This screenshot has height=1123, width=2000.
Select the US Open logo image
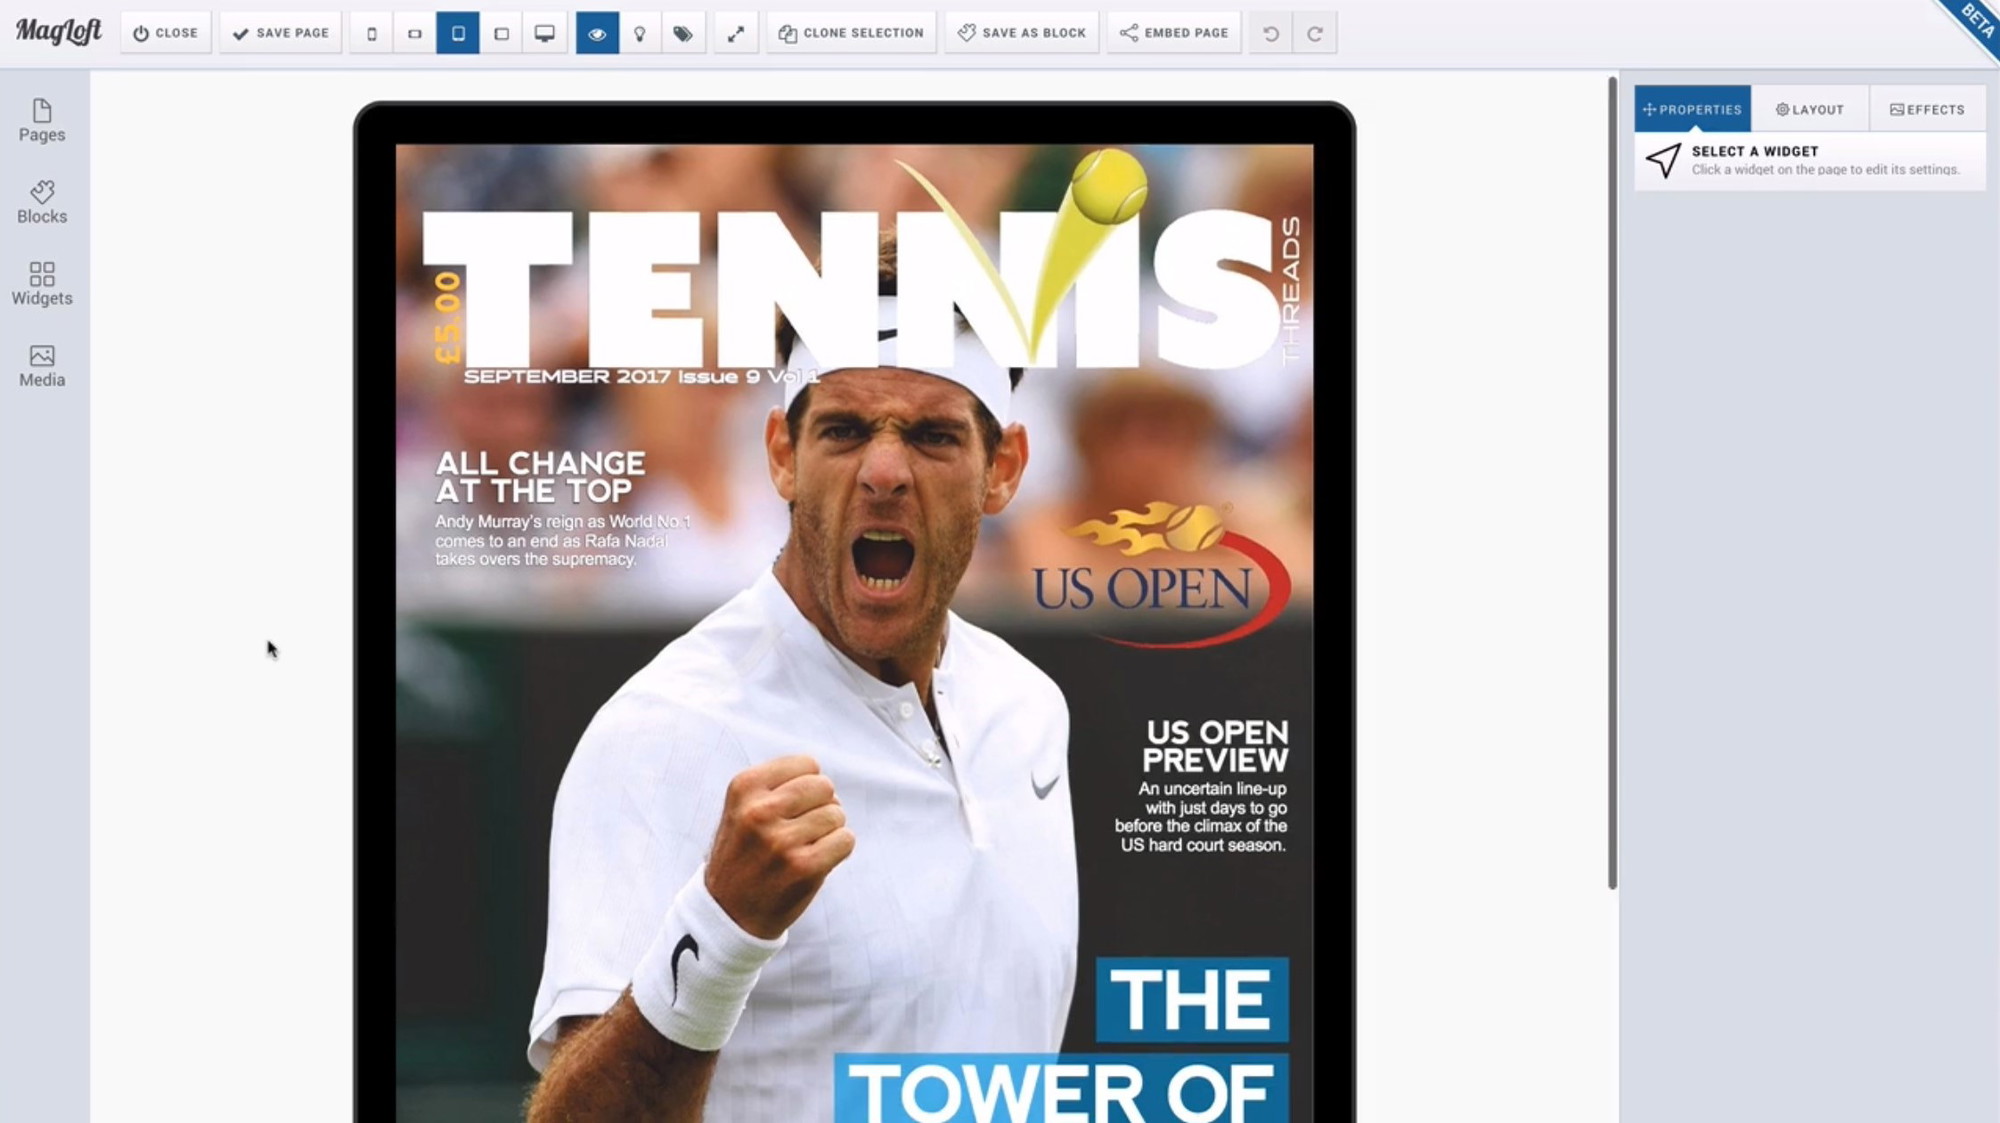tap(1161, 573)
